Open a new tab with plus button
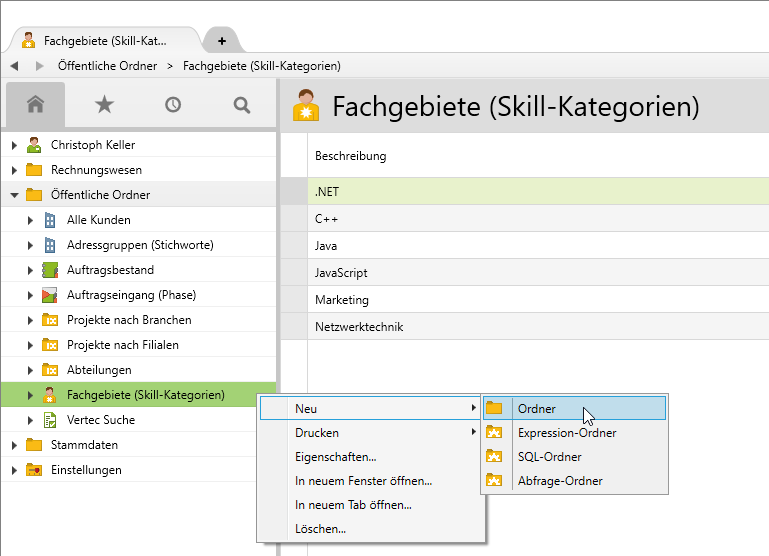 [221, 41]
